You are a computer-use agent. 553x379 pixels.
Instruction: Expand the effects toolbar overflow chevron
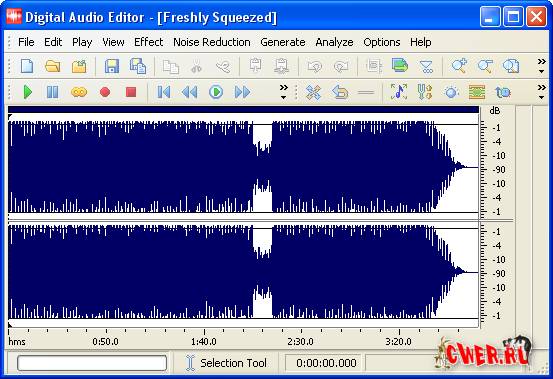[x=541, y=92]
